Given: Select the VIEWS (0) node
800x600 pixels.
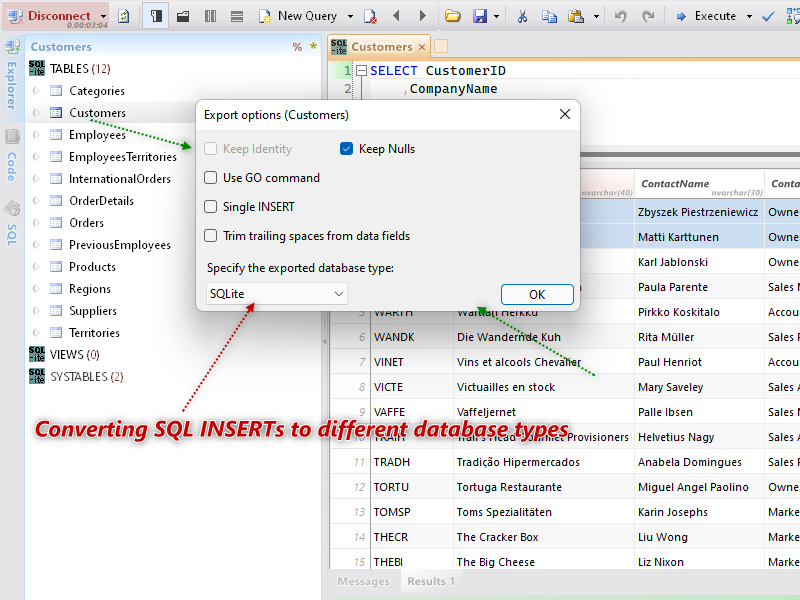Looking at the screenshot, I should click(x=74, y=354).
